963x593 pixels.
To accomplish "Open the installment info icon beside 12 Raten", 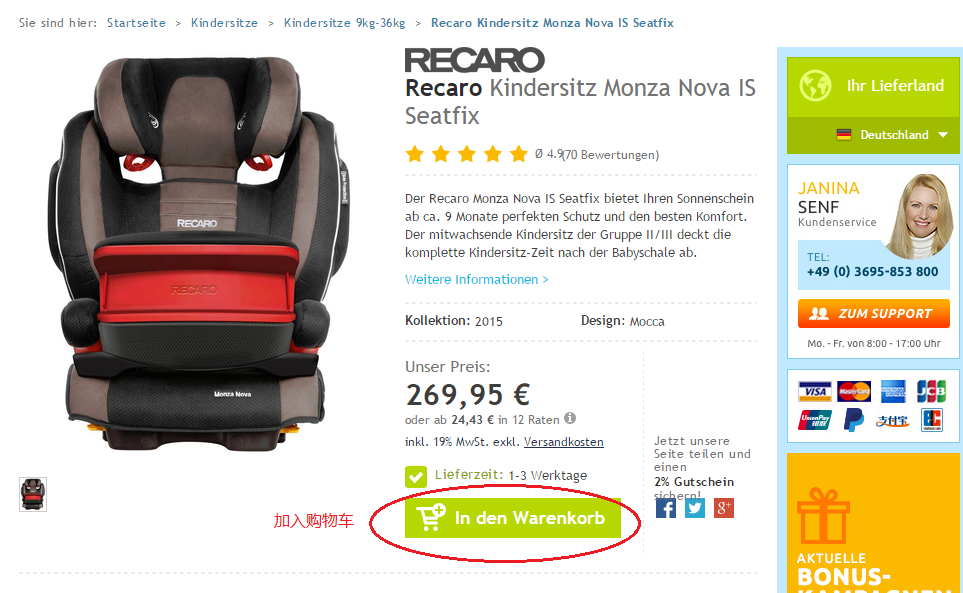I will click(570, 419).
